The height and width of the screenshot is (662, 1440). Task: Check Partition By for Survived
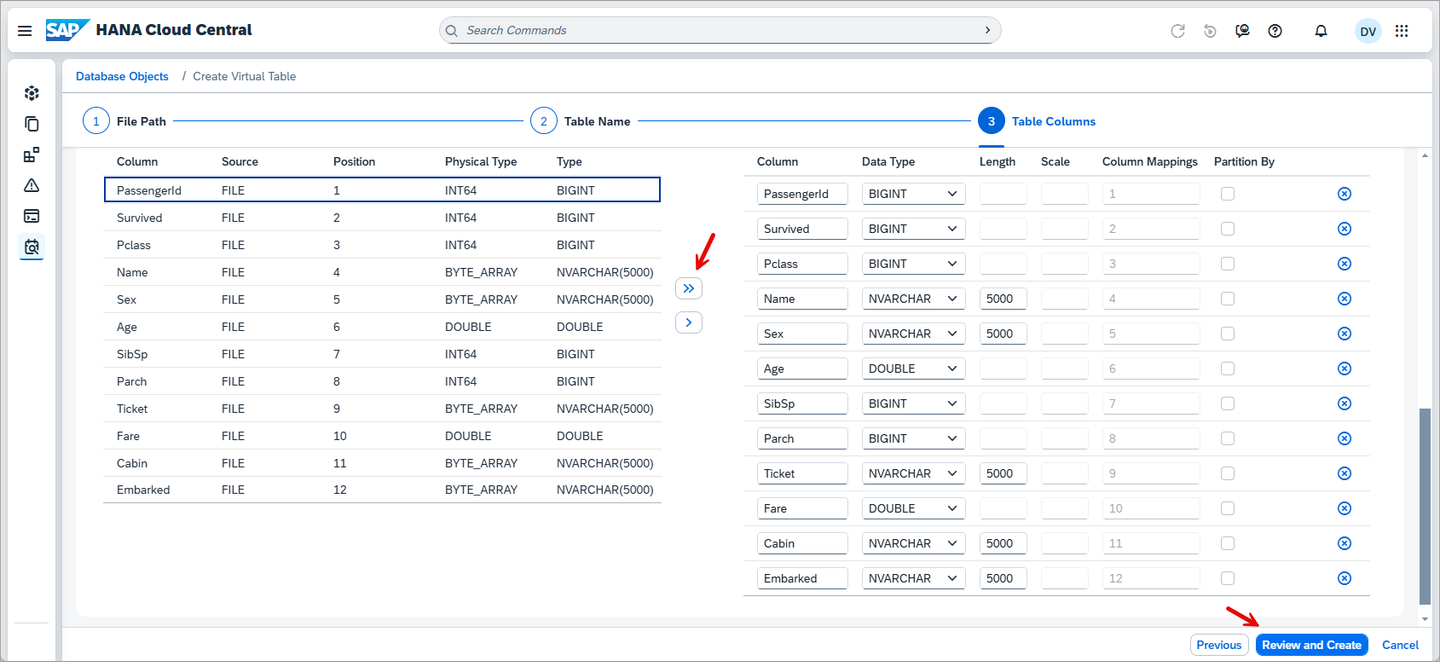(1227, 229)
